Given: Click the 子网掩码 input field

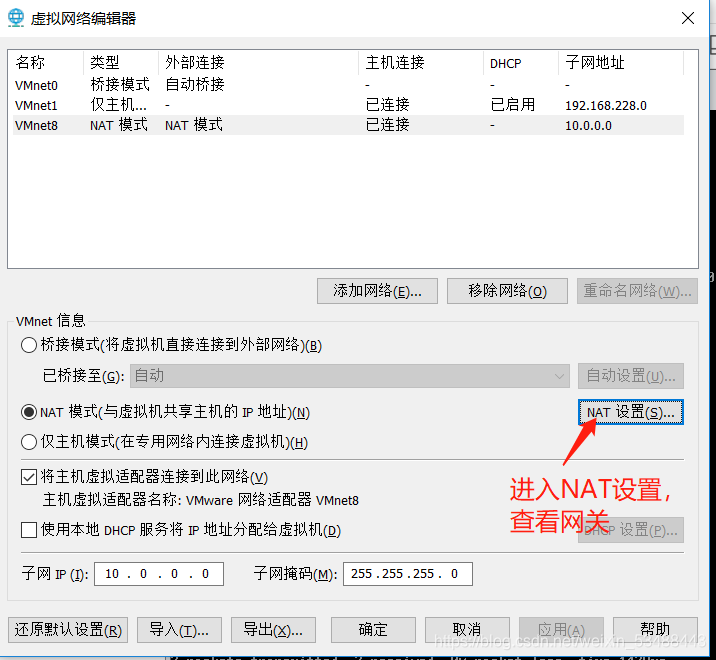Looking at the screenshot, I should [x=408, y=574].
